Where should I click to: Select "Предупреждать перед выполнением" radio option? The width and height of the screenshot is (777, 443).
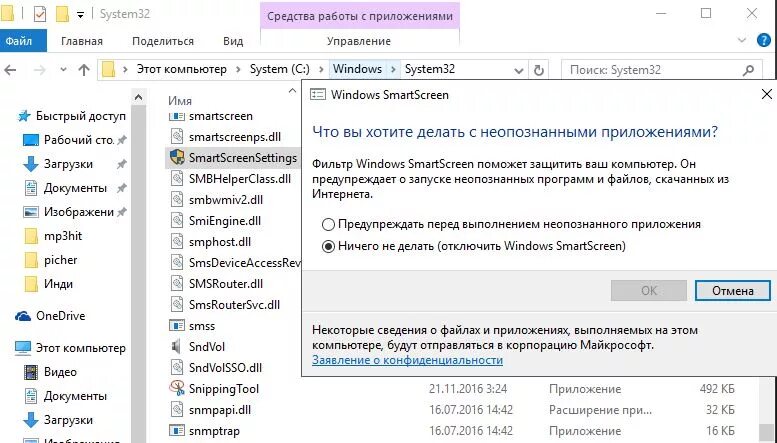tap(327, 224)
